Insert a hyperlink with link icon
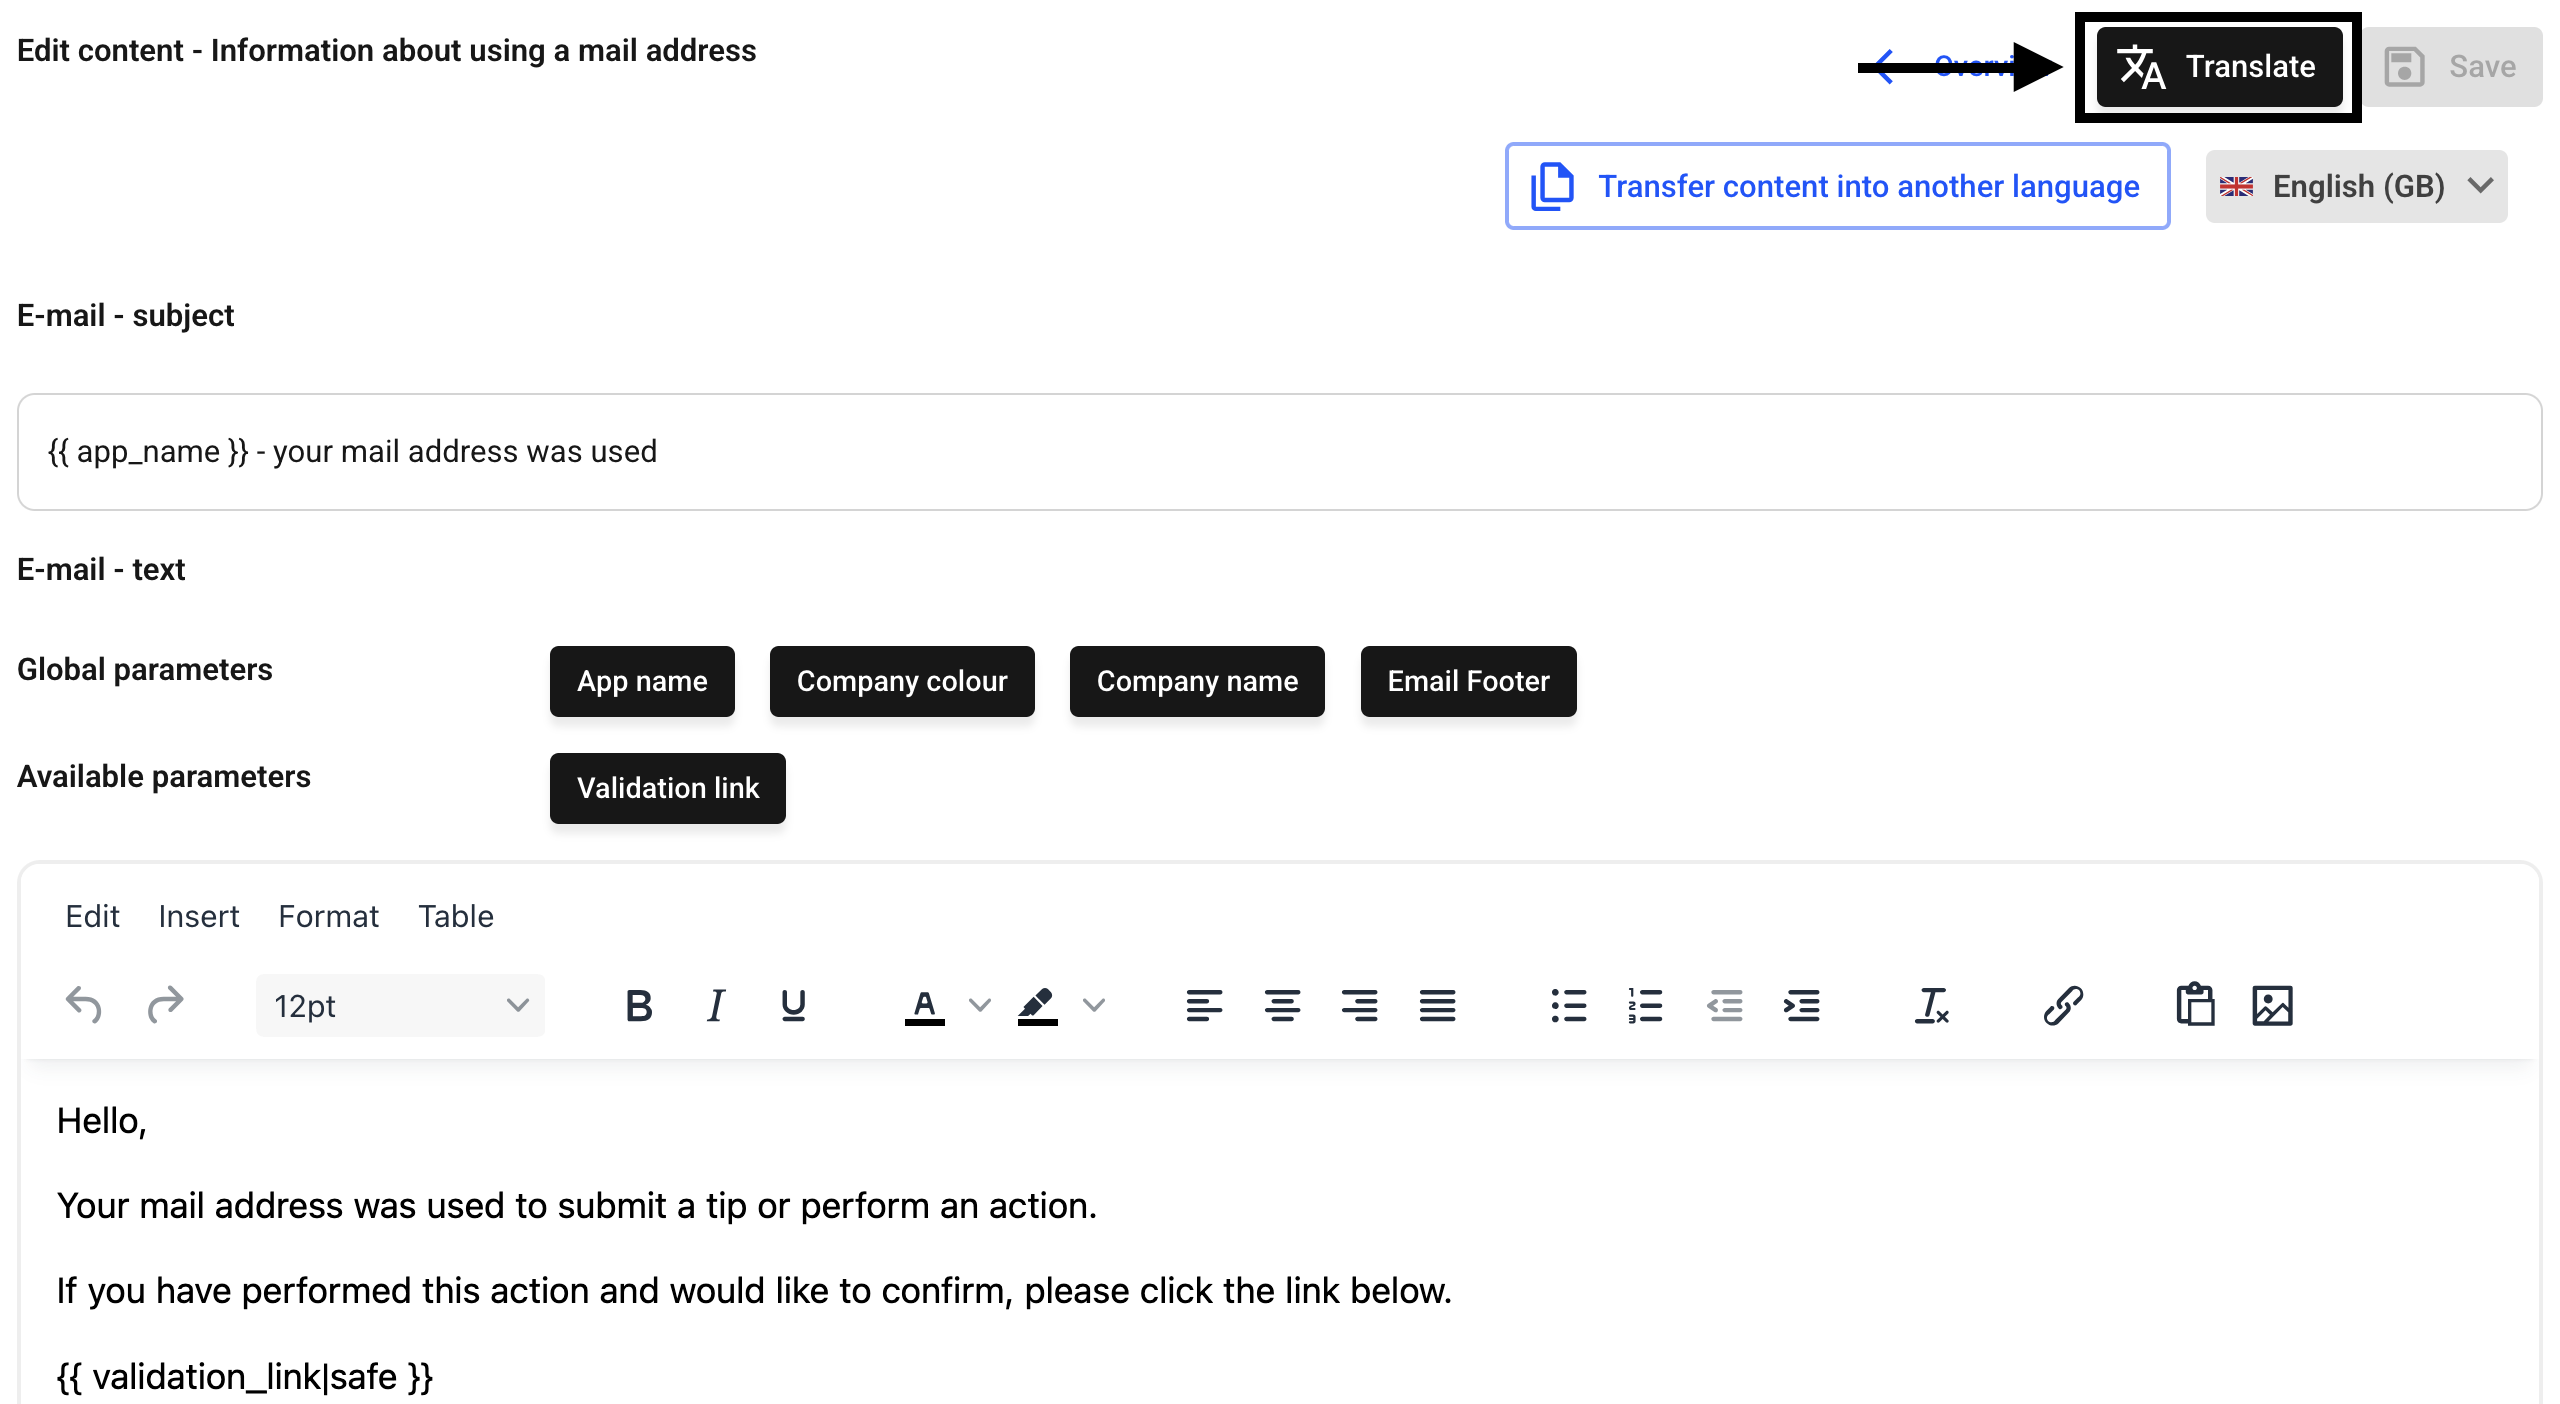 pyautogui.click(x=2062, y=1005)
